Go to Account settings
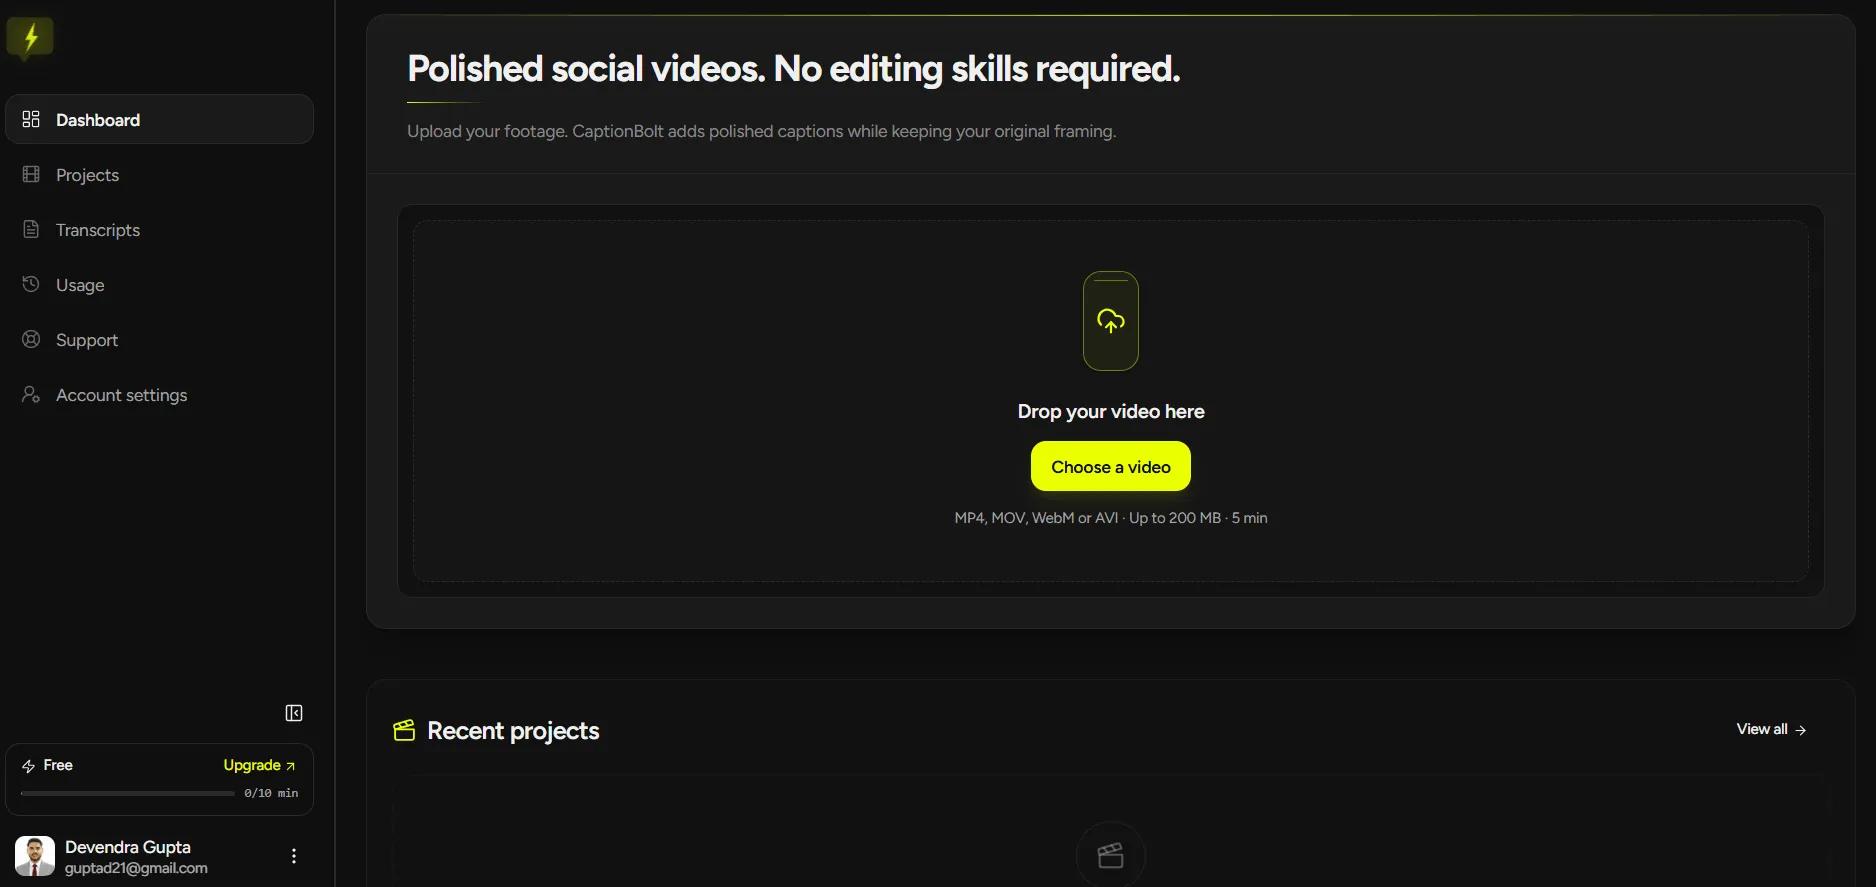This screenshot has width=1876, height=887. (160, 394)
